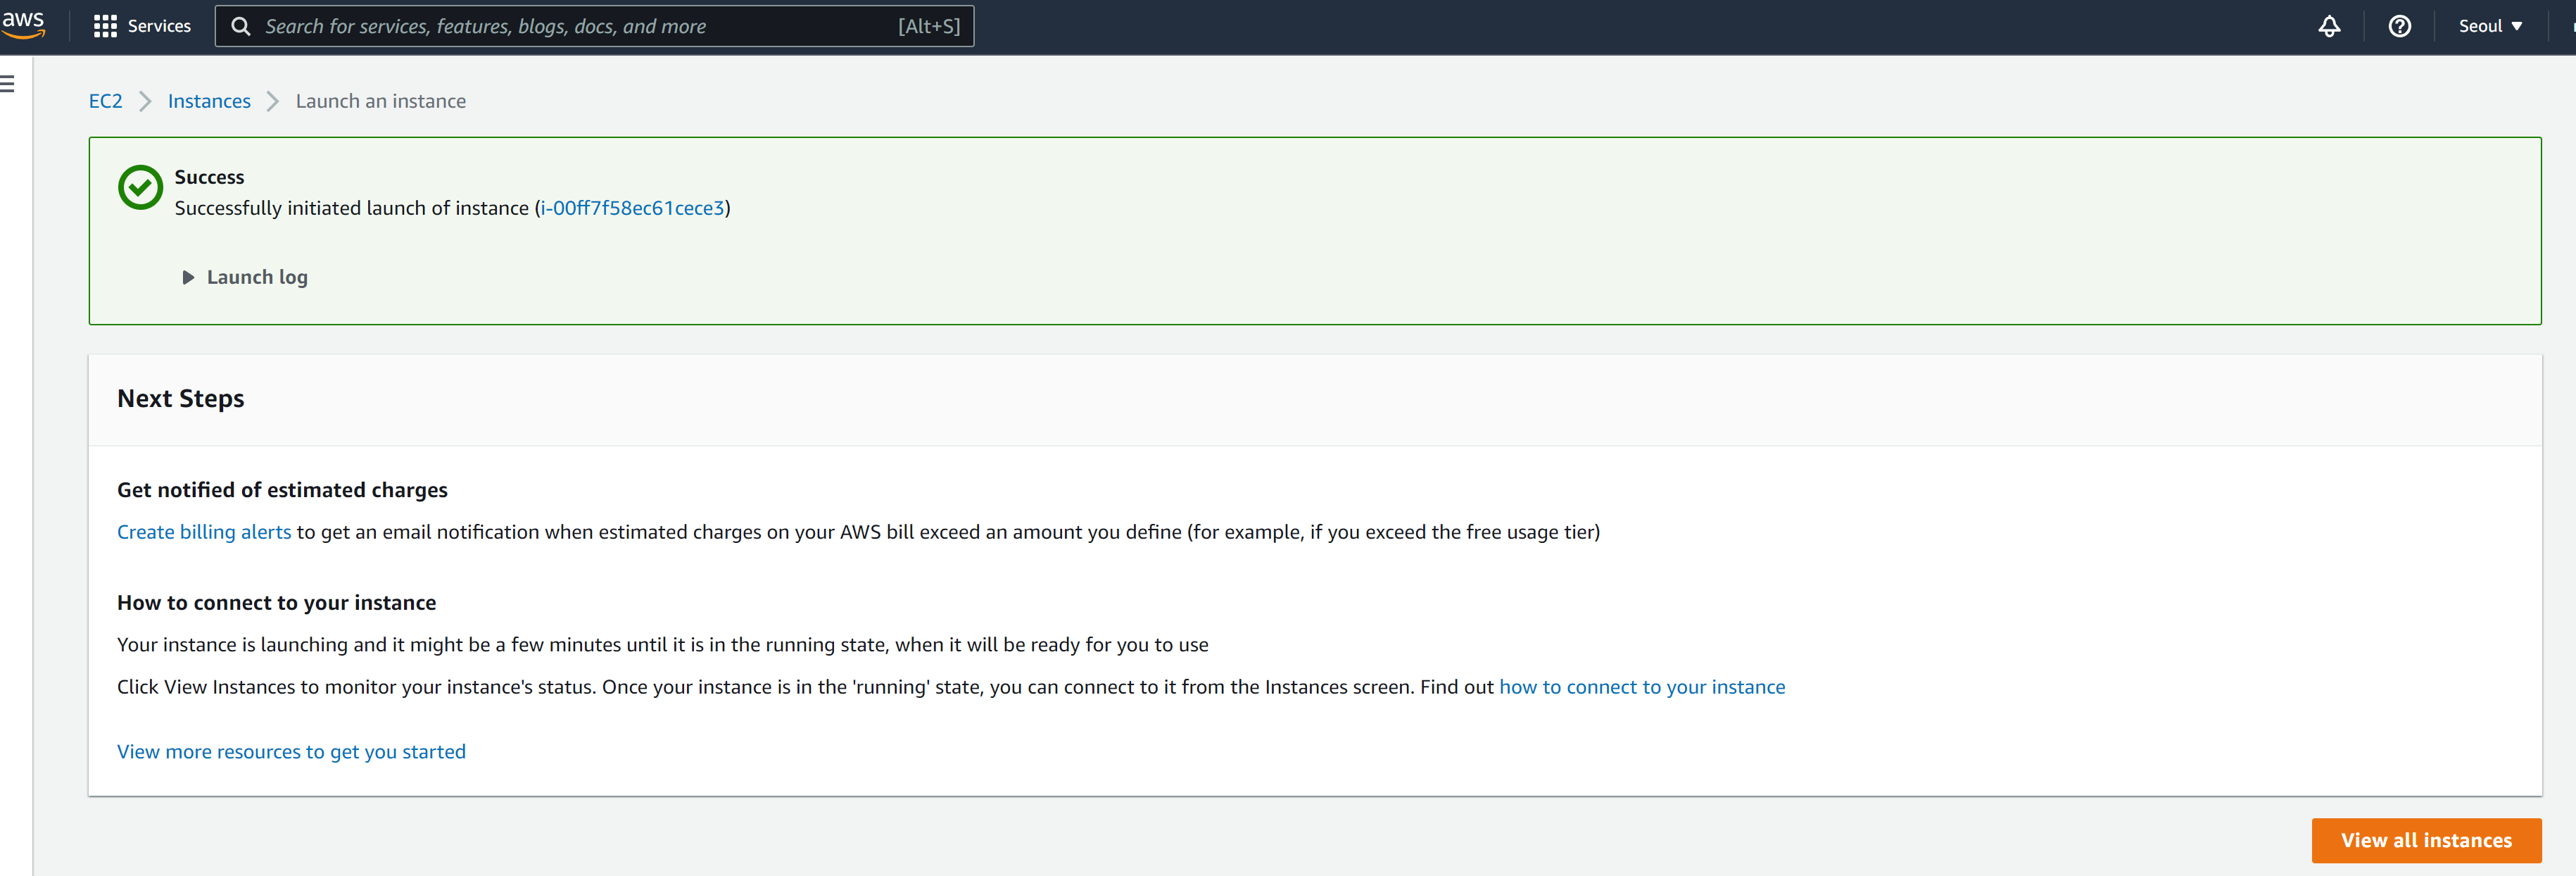Click the green Success checkmark icon
Image resolution: width=2576 pixels, height=876 pixels.
tap(140, 187)
